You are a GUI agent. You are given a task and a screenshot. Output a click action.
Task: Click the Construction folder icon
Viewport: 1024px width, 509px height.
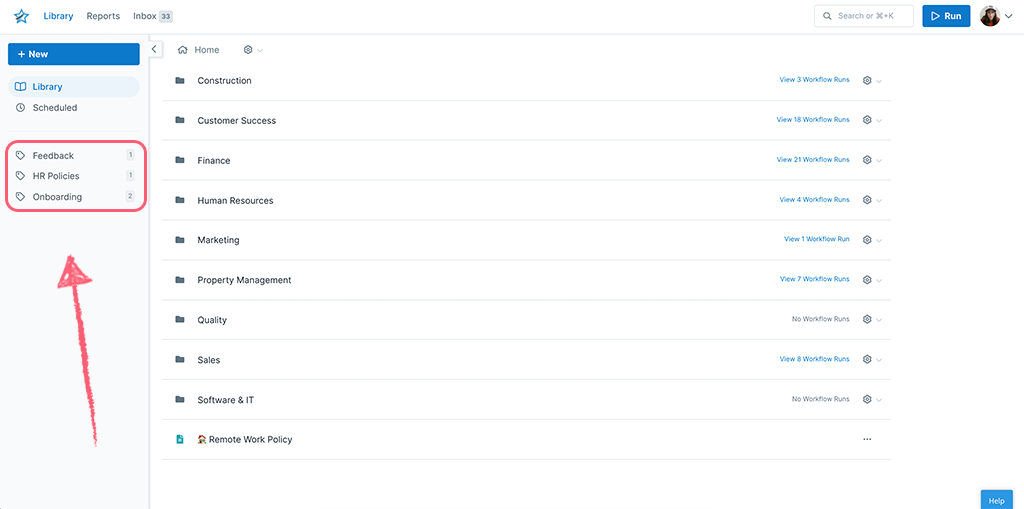(x=180, y=80)
